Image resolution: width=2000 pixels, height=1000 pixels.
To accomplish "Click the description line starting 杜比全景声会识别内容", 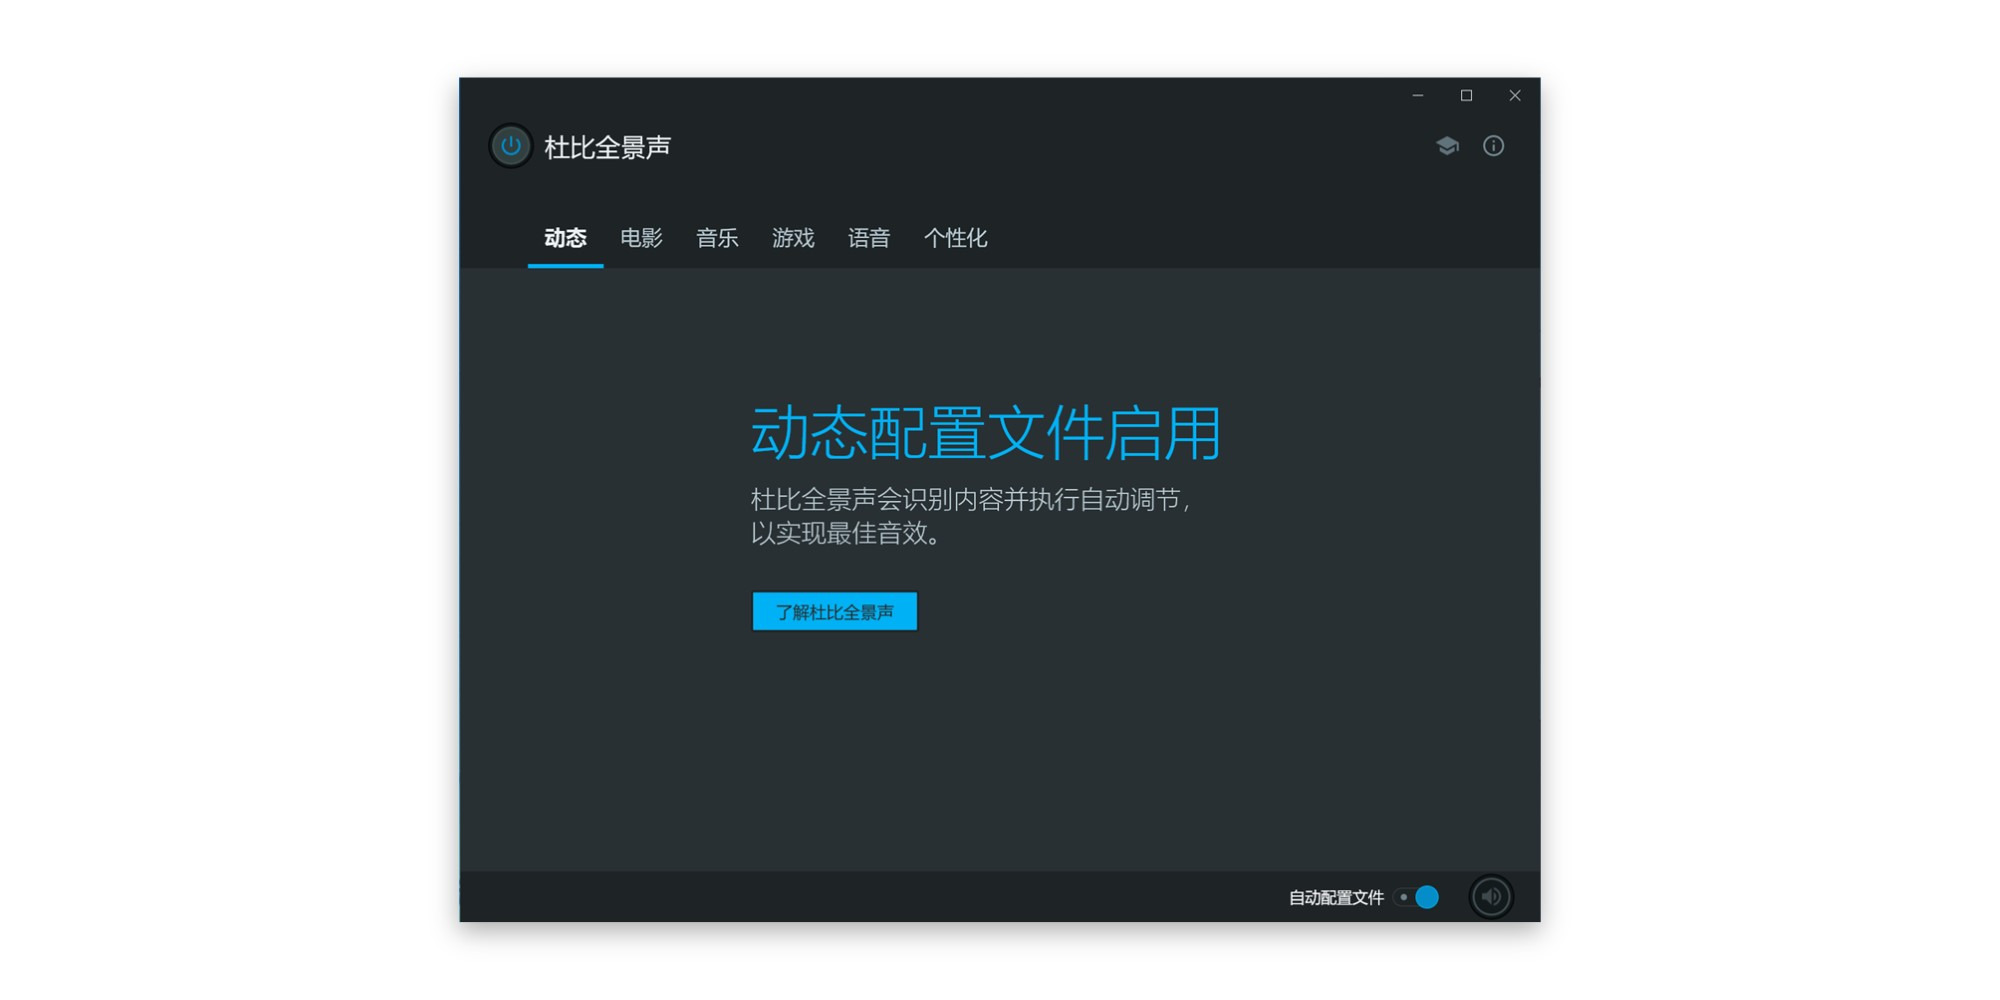I will click(971, 499).
